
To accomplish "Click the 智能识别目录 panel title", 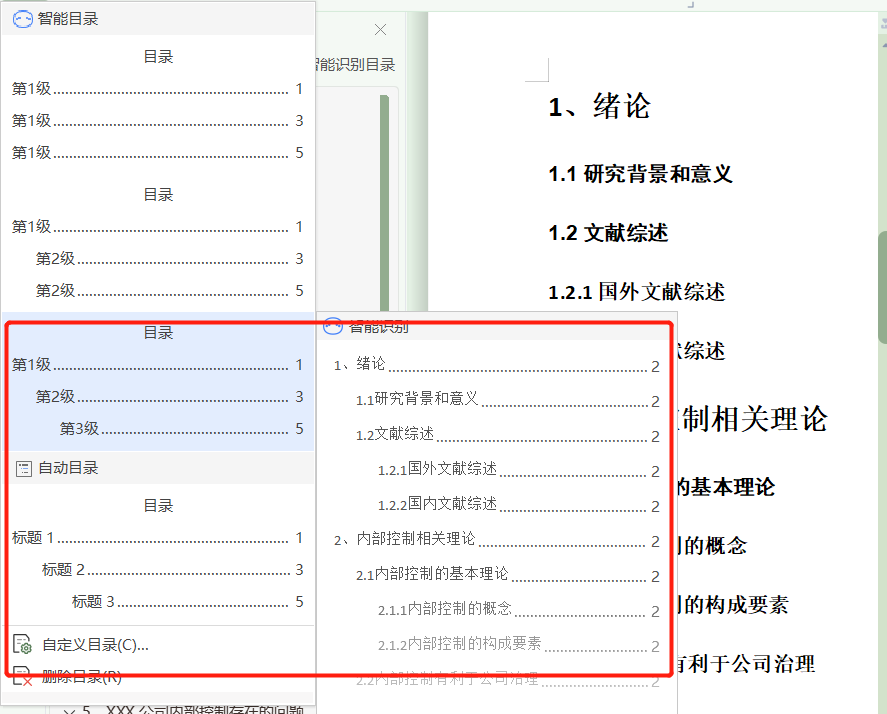I will coord(355,64).
